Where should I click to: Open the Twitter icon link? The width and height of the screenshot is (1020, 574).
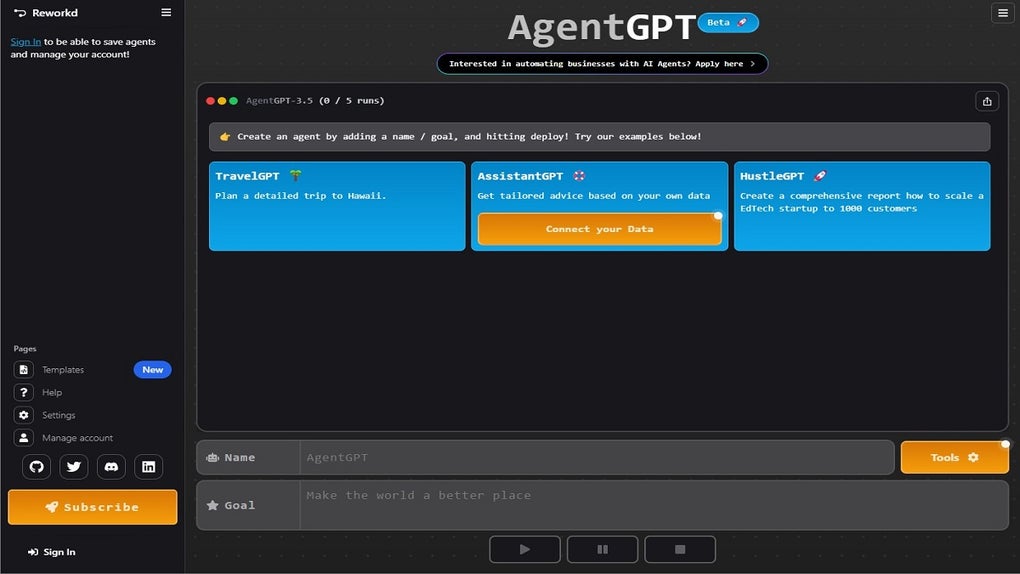pos(74,467)
